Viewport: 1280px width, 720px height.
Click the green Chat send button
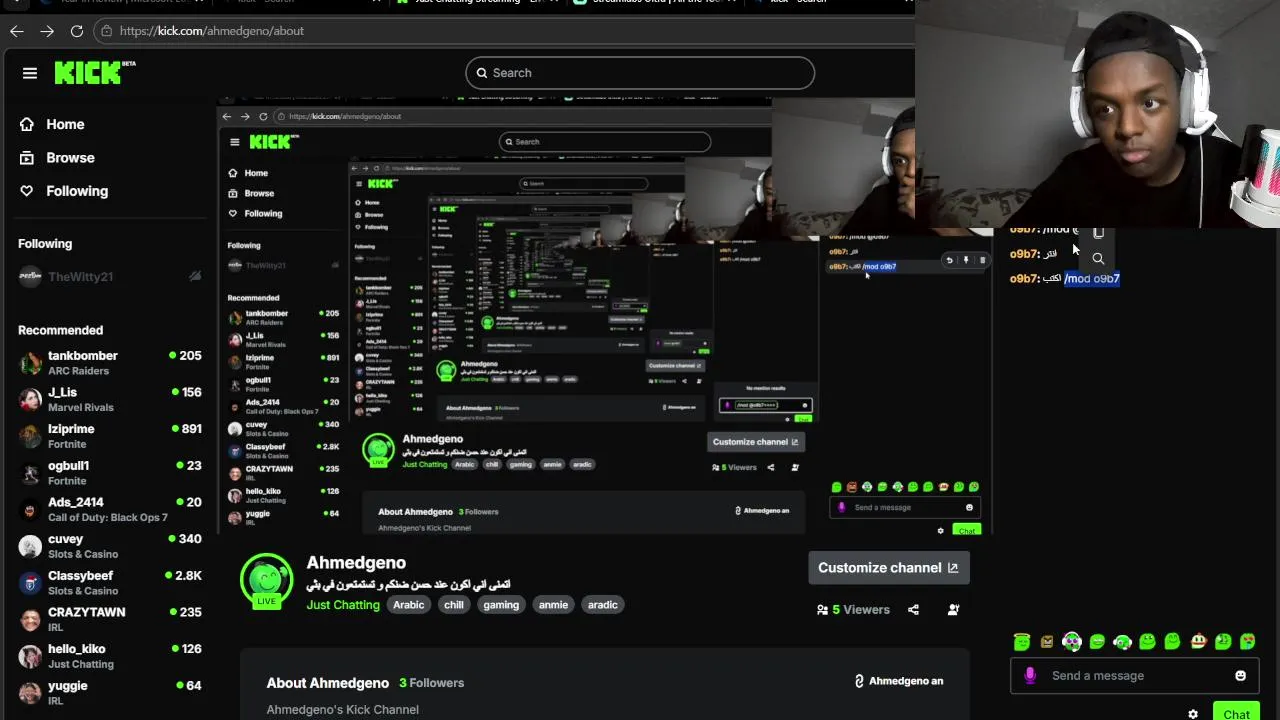(1236, 712)
